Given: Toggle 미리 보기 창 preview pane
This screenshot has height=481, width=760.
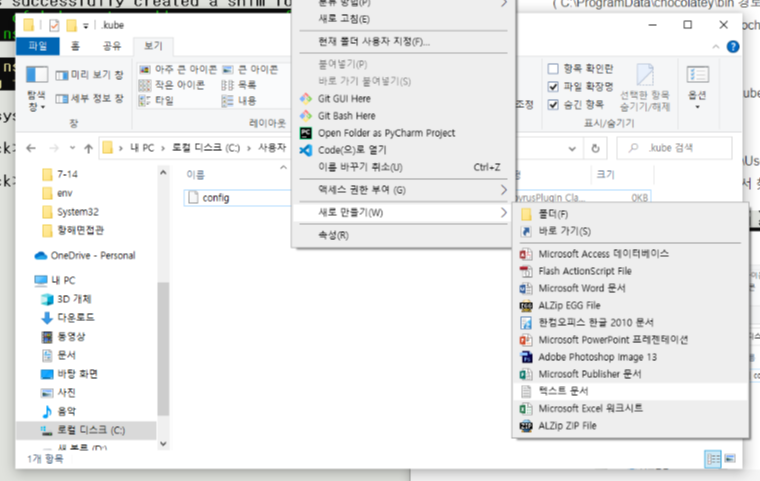Looking at the screenshot, I should click(89, 75).
